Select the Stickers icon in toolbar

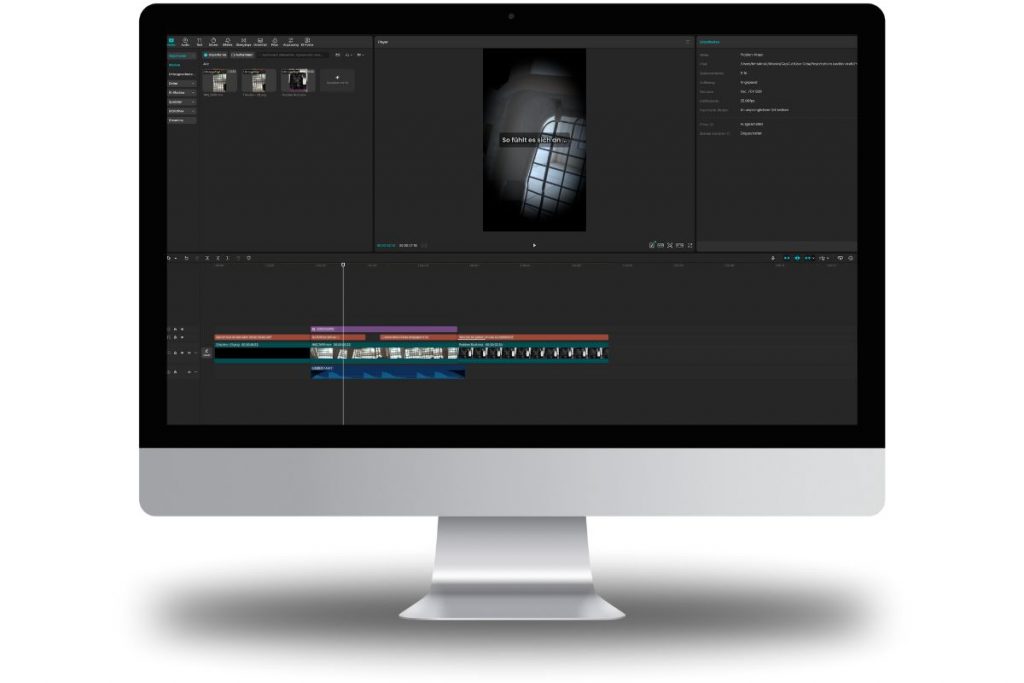214,42
